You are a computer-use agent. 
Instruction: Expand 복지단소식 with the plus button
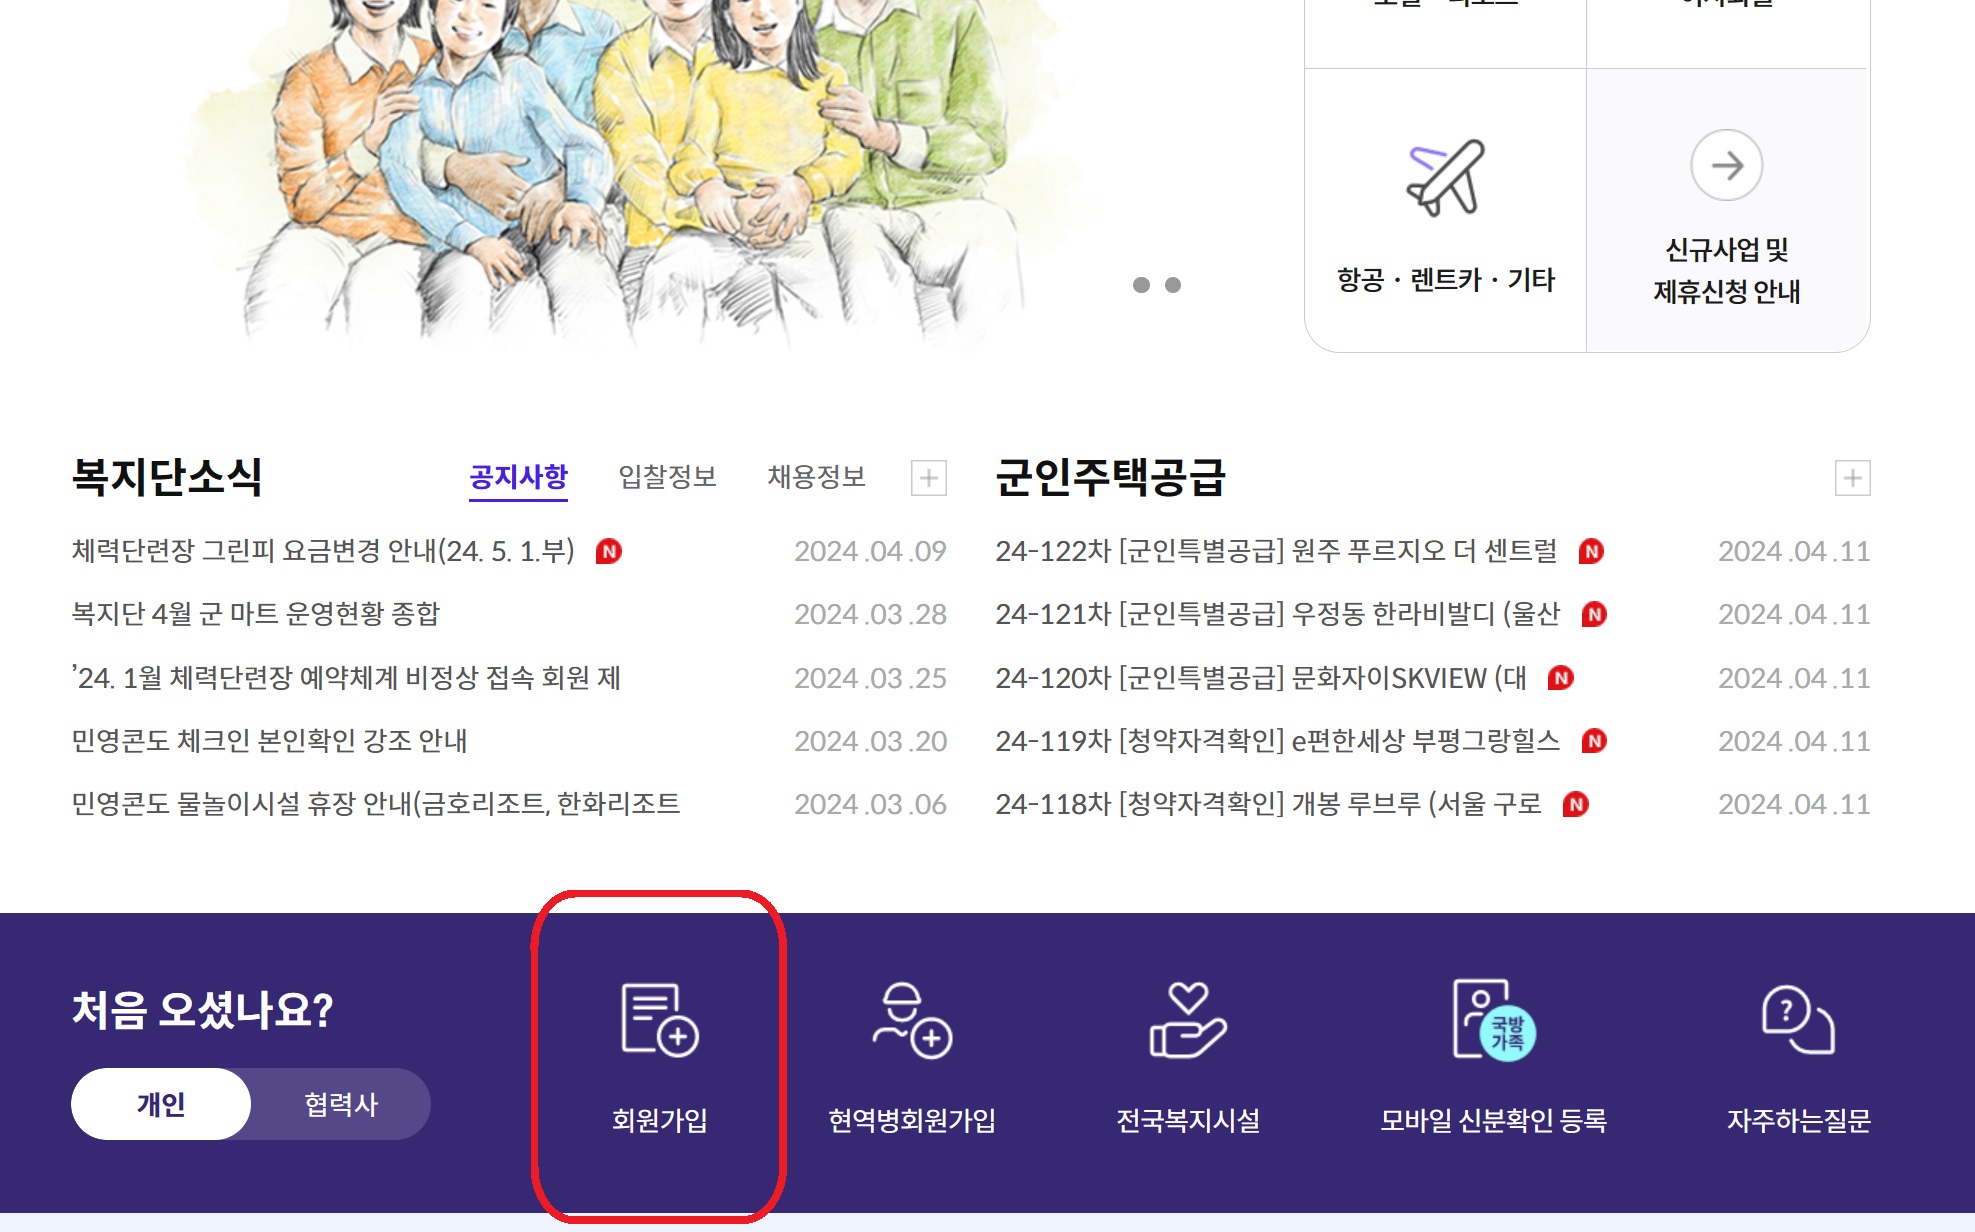coord(928,478)
